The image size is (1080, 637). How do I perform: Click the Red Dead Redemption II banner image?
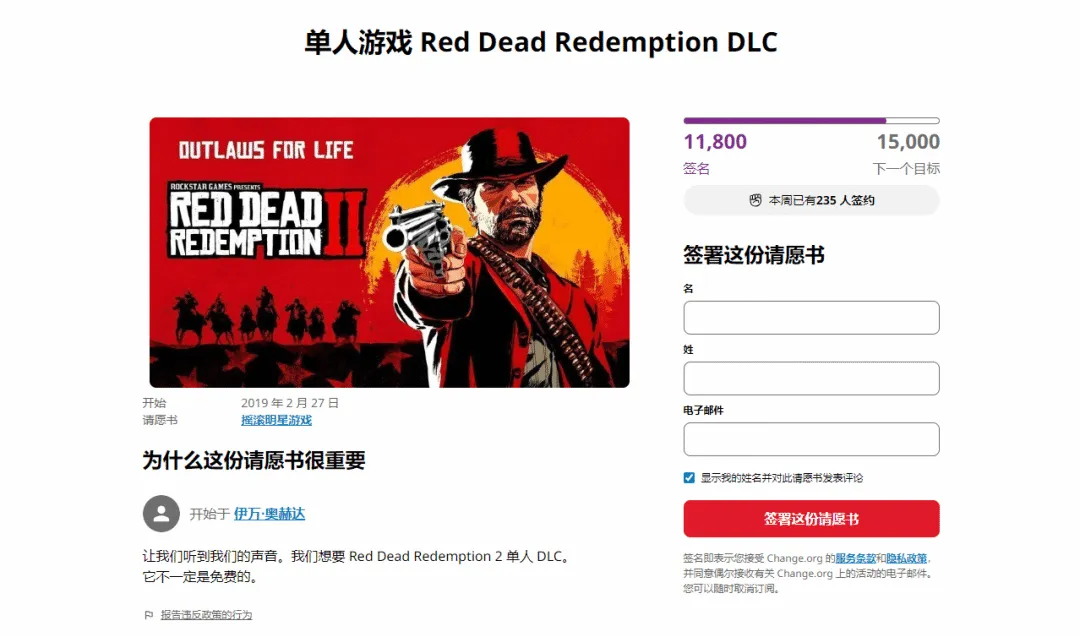click(x=389, y=252)
